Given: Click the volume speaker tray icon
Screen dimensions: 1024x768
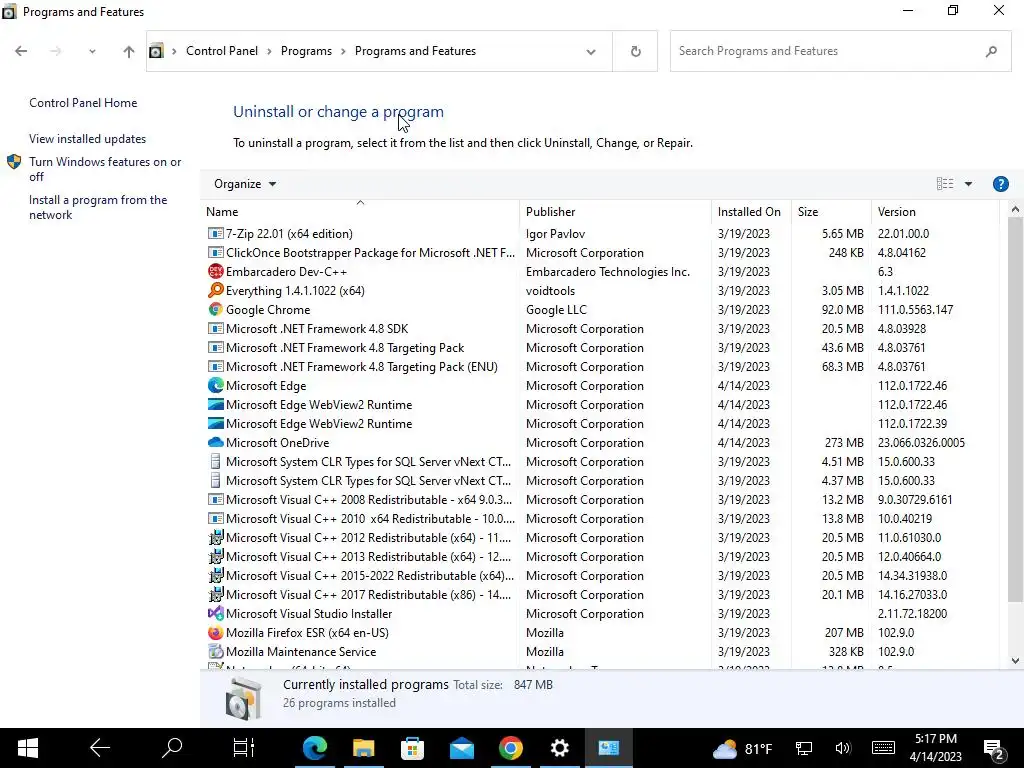Looking at the screenshot, I should click(842, 748).
